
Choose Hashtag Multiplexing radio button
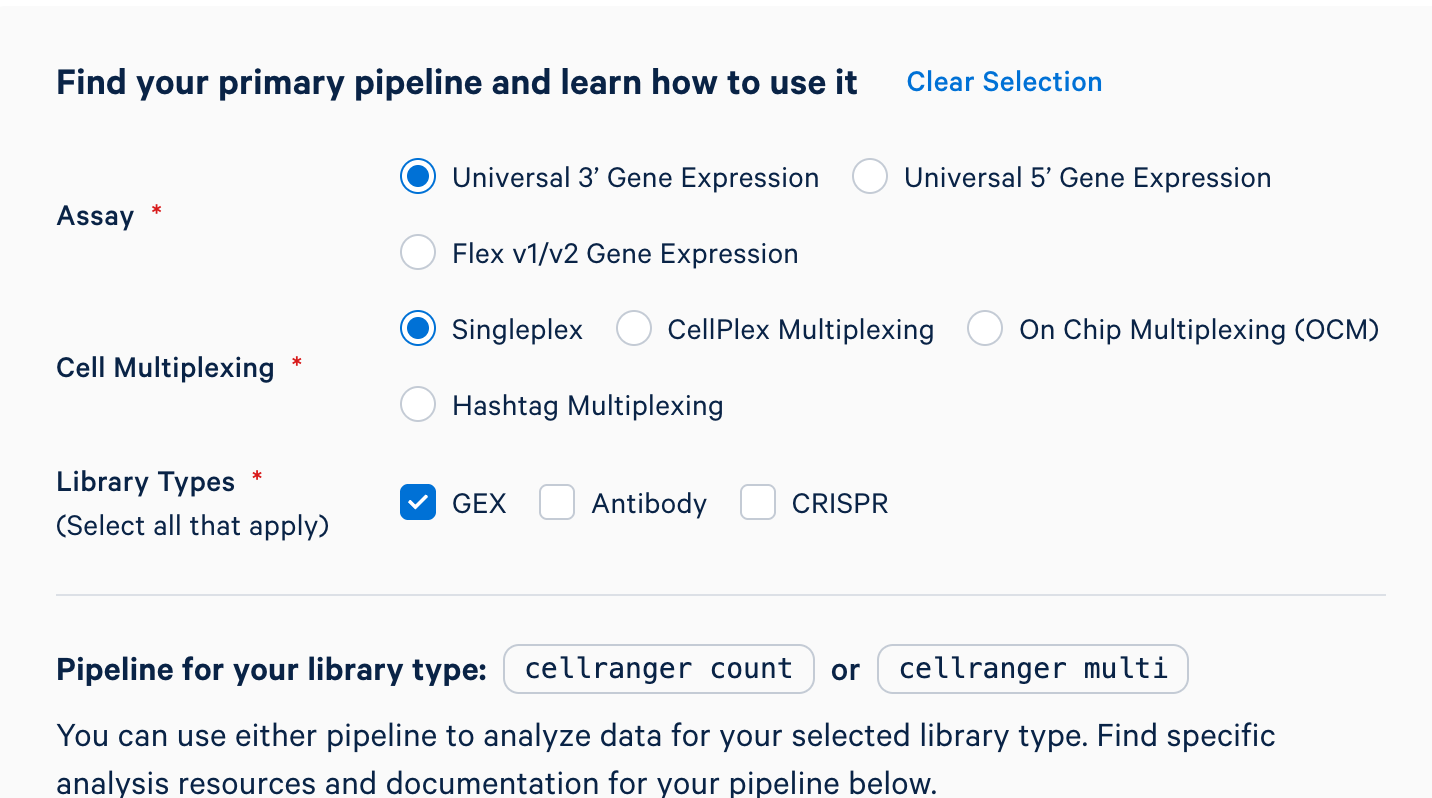418,405
